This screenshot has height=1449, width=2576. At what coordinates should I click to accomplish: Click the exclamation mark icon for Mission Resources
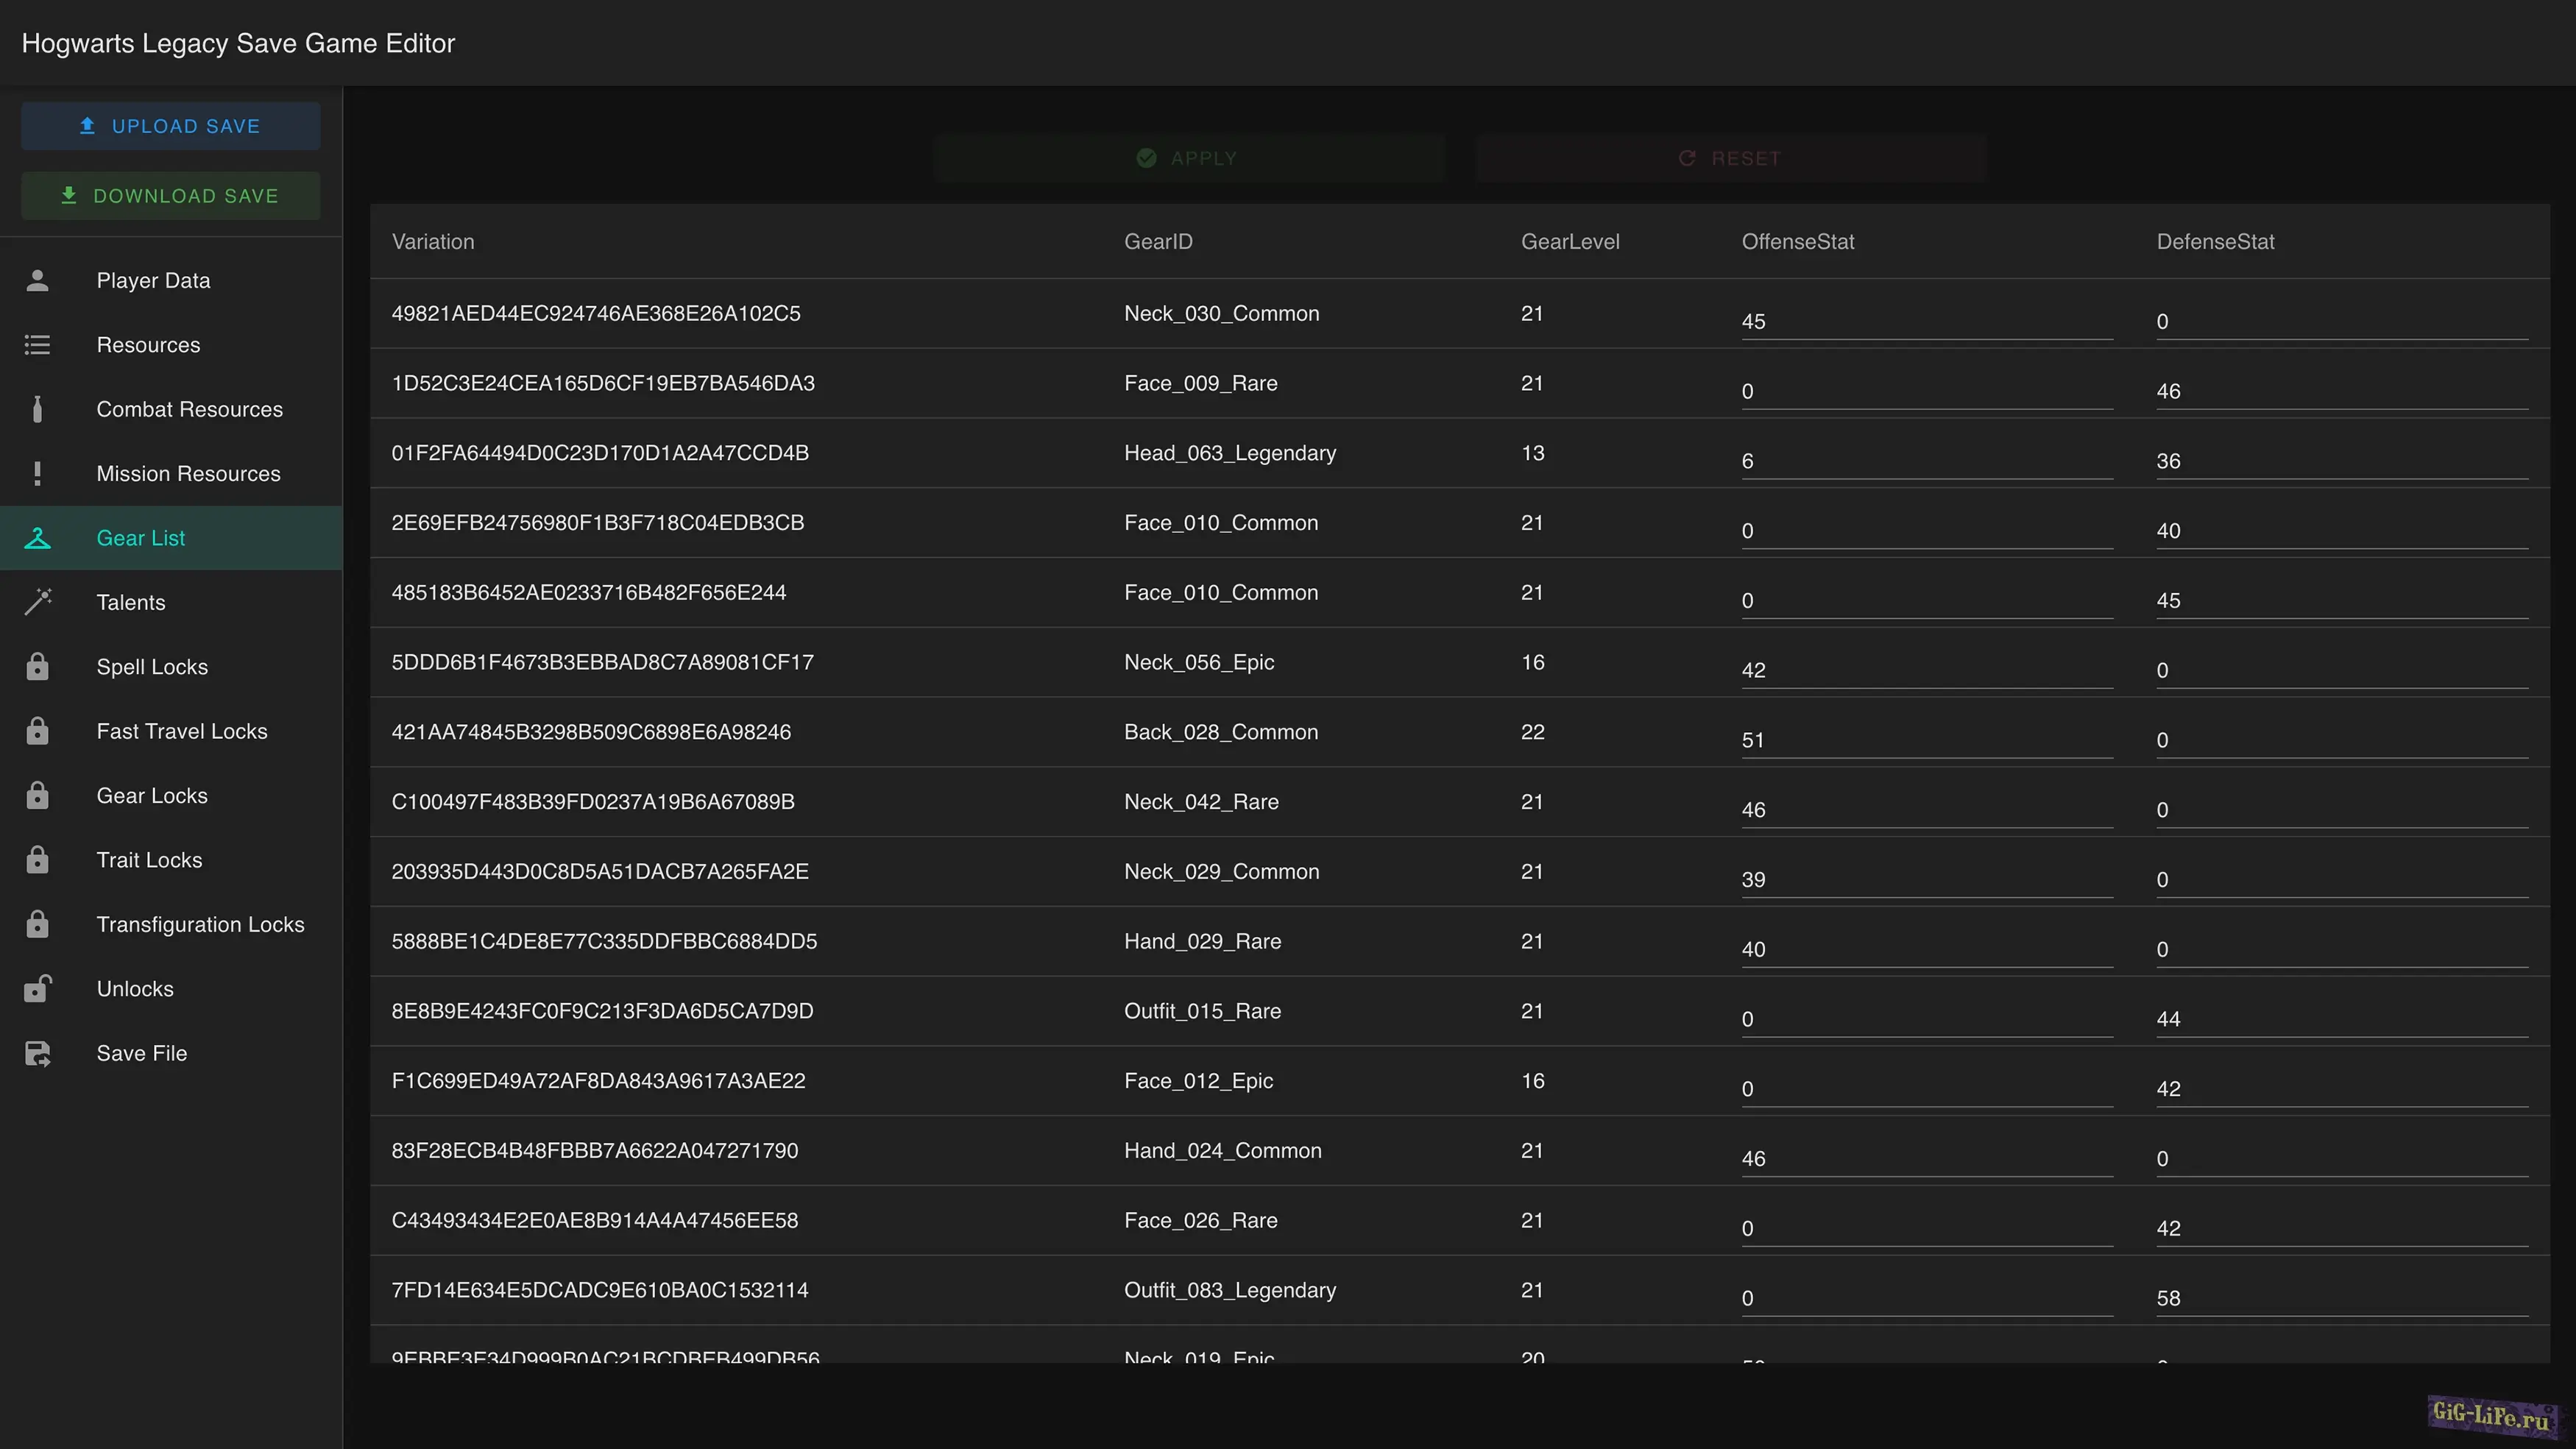coord(37,474)
